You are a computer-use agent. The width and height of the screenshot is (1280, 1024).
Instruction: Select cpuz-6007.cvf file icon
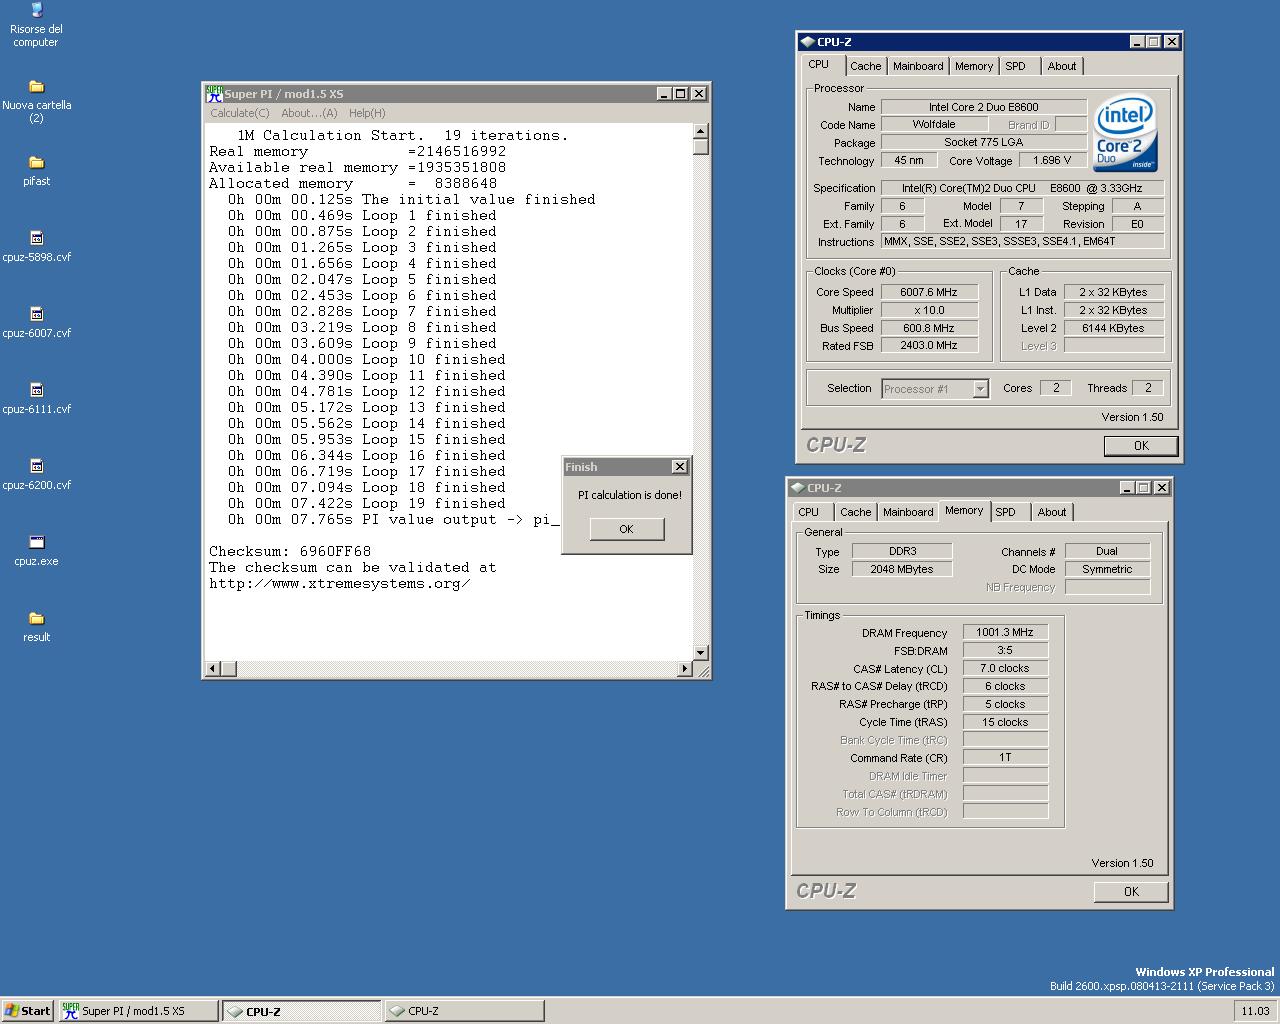click(x=36, y=315)
